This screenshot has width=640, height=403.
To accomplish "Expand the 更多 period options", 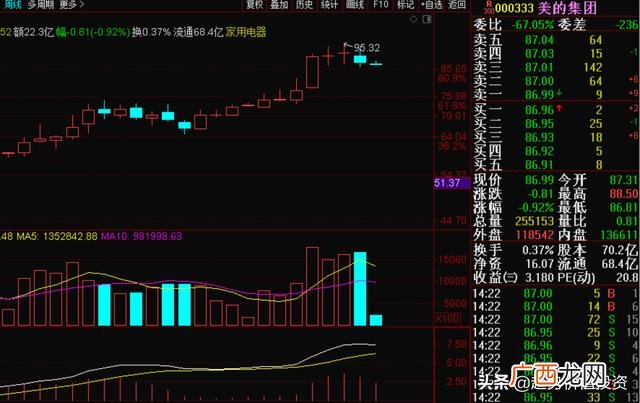I will [x=71, y=5].
